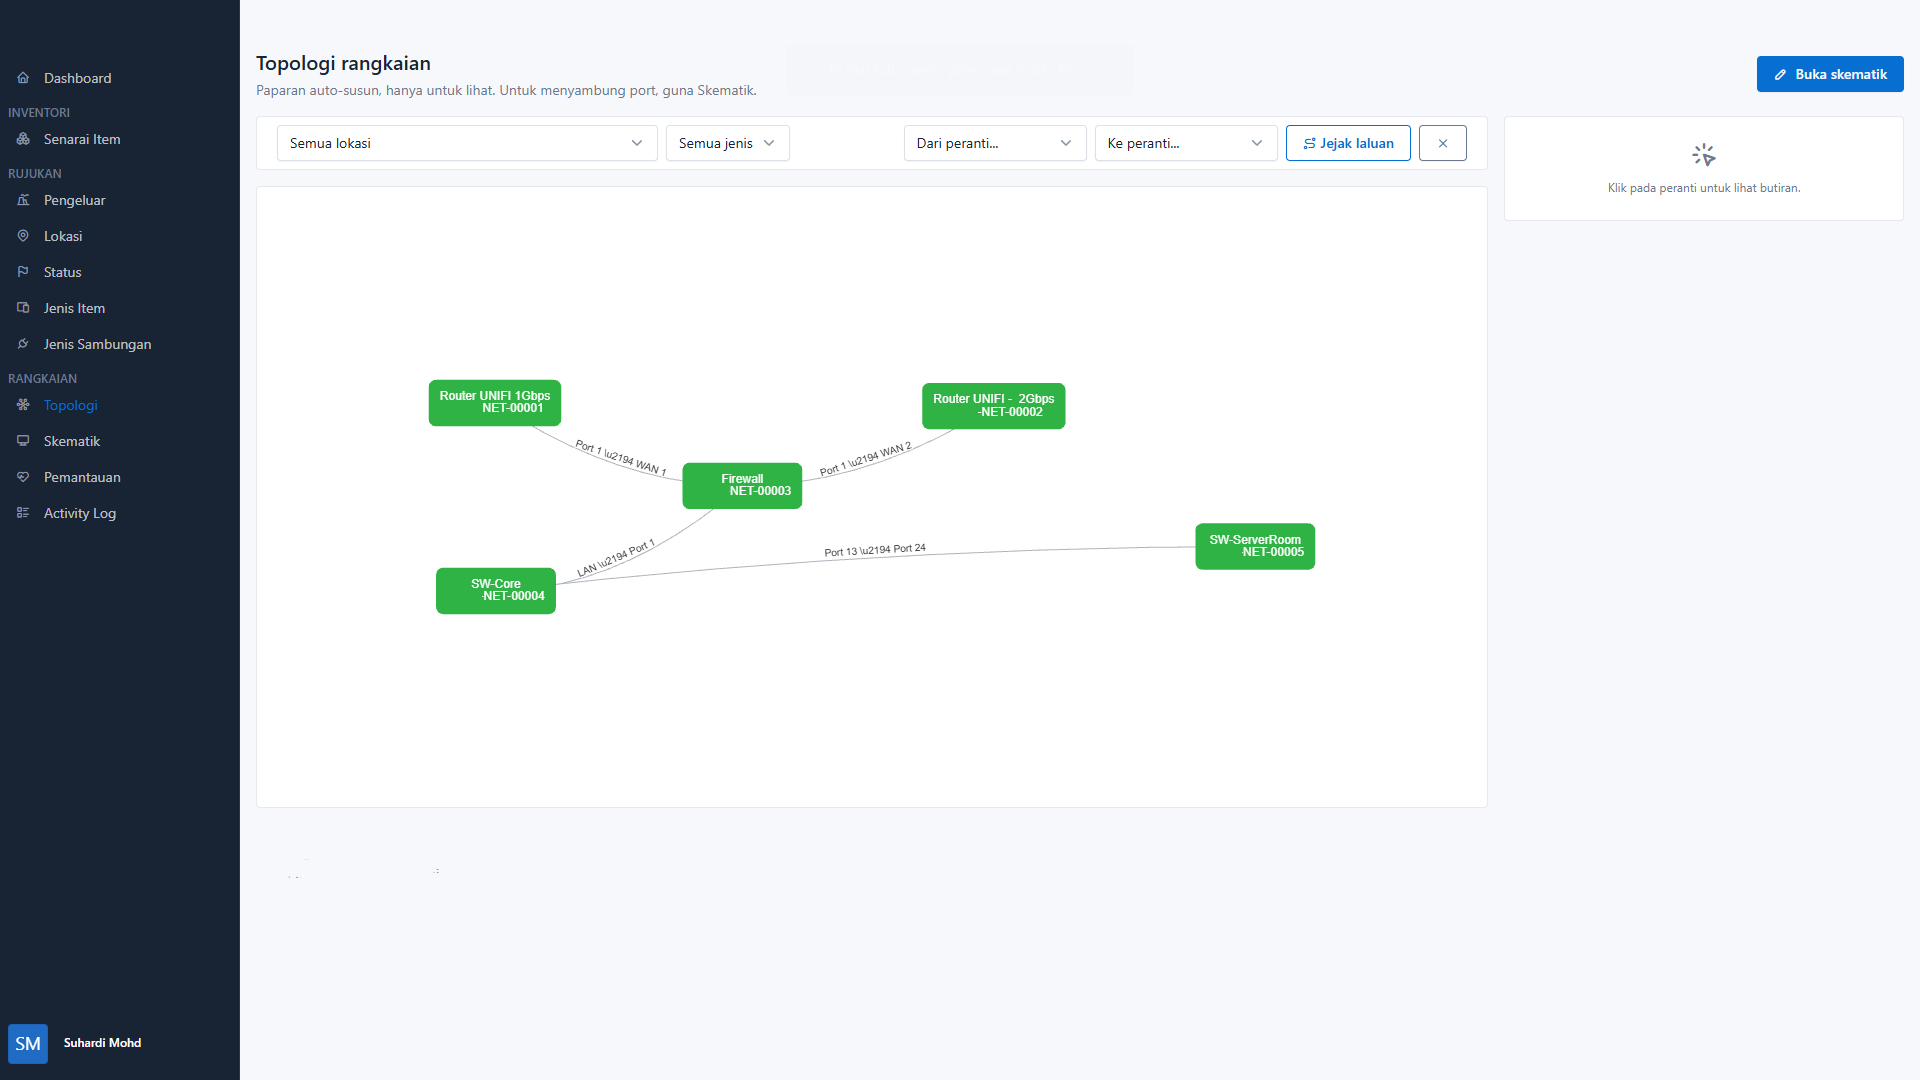
Task: Select the SW-ServerRoom NET-00005 node
Action: point(1255,547)
